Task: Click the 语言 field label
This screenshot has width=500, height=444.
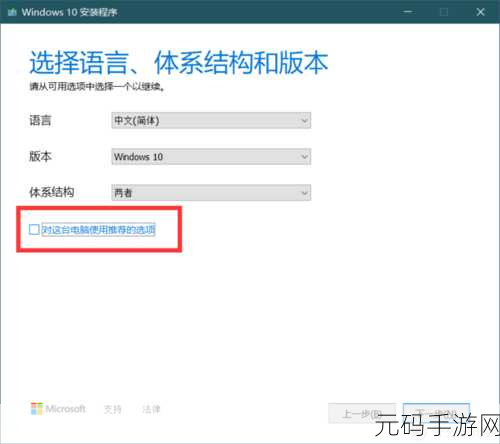Action: coord(40,120)
